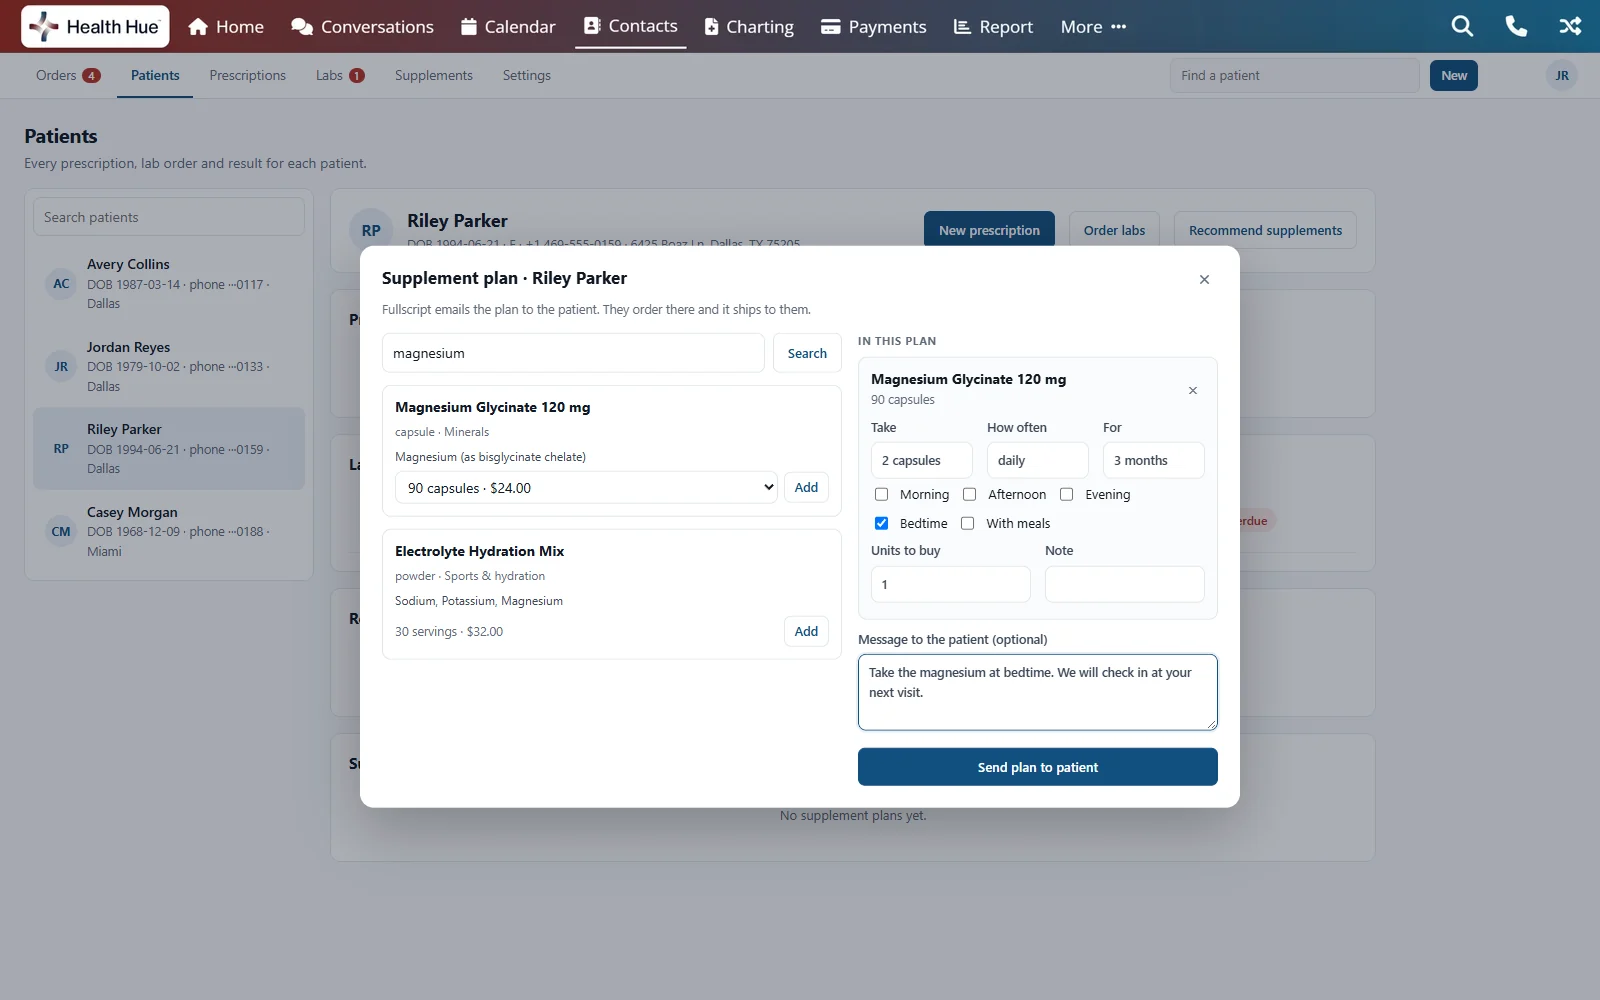Click the How often daily field
Screen dimensions: 1600x1000
click(x=1037, y=460)
